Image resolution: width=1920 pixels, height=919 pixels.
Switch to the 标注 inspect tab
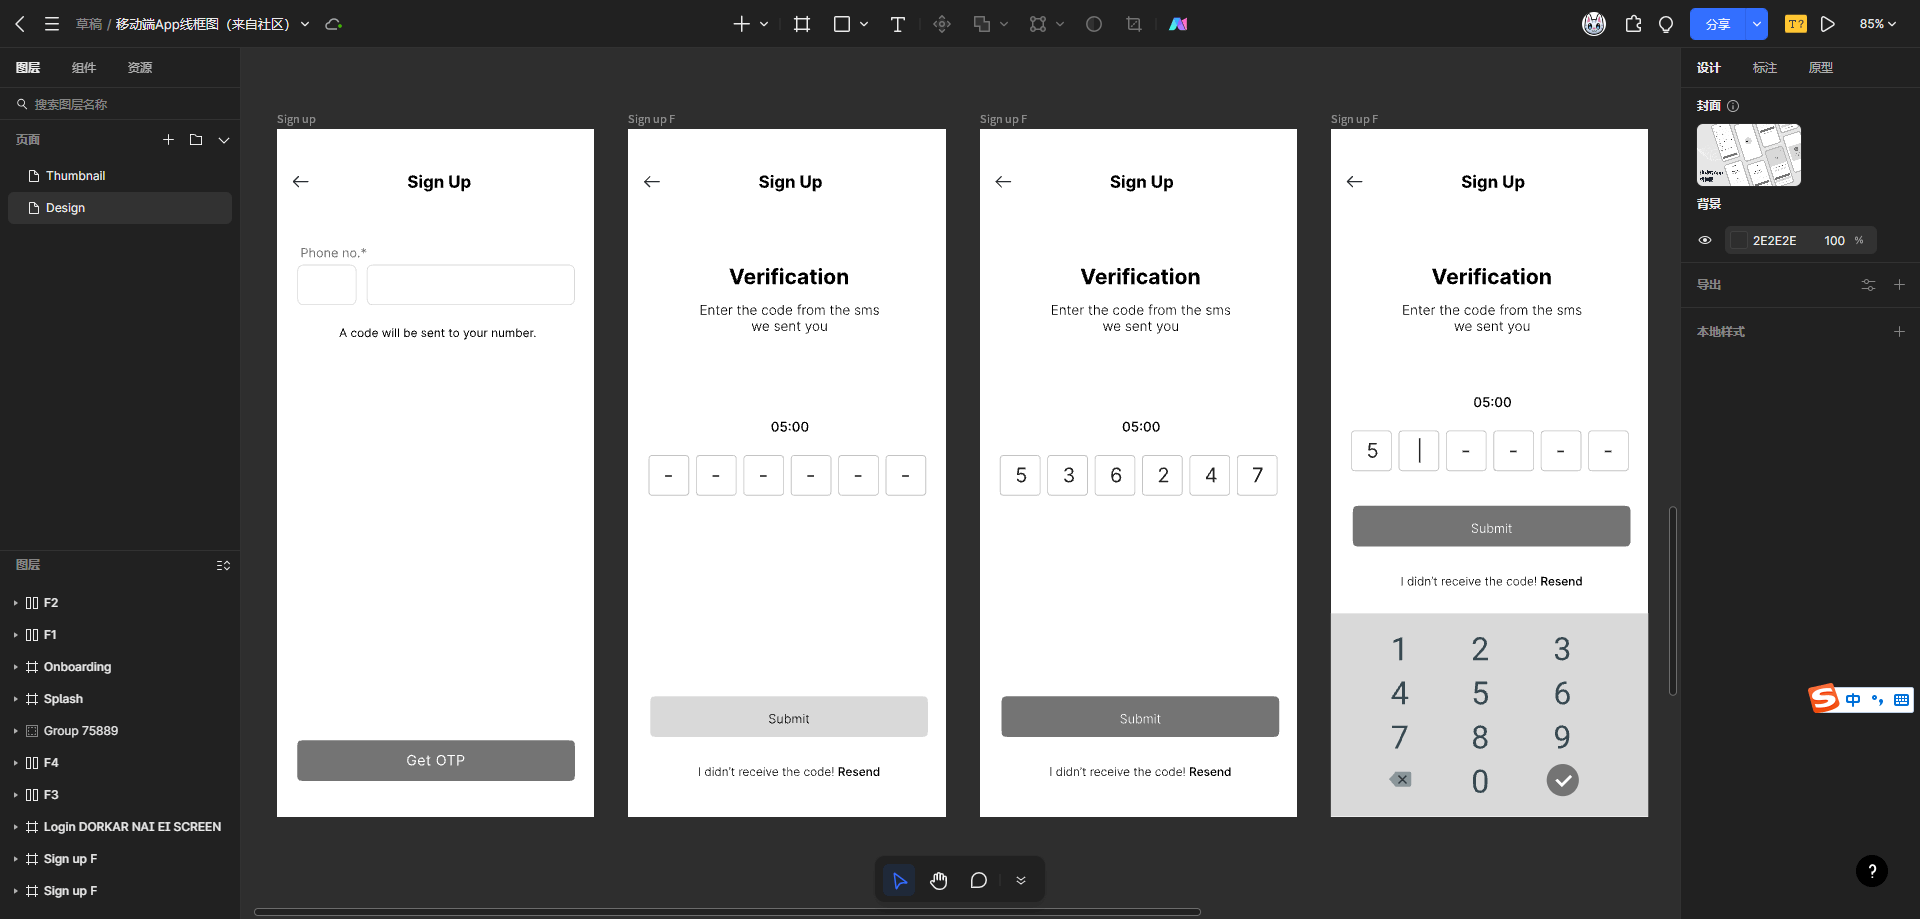point(1765,68)
